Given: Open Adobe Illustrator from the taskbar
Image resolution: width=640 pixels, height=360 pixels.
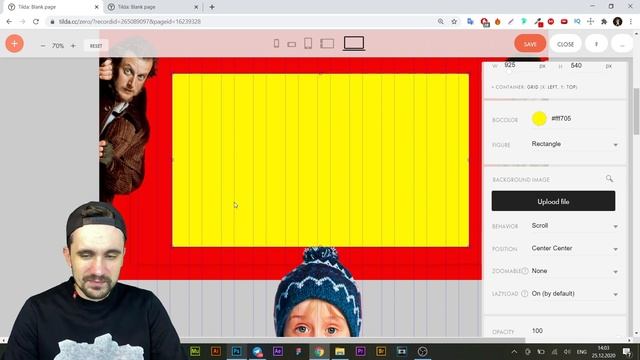Looking at the screenshot, I should pos(216,351).
